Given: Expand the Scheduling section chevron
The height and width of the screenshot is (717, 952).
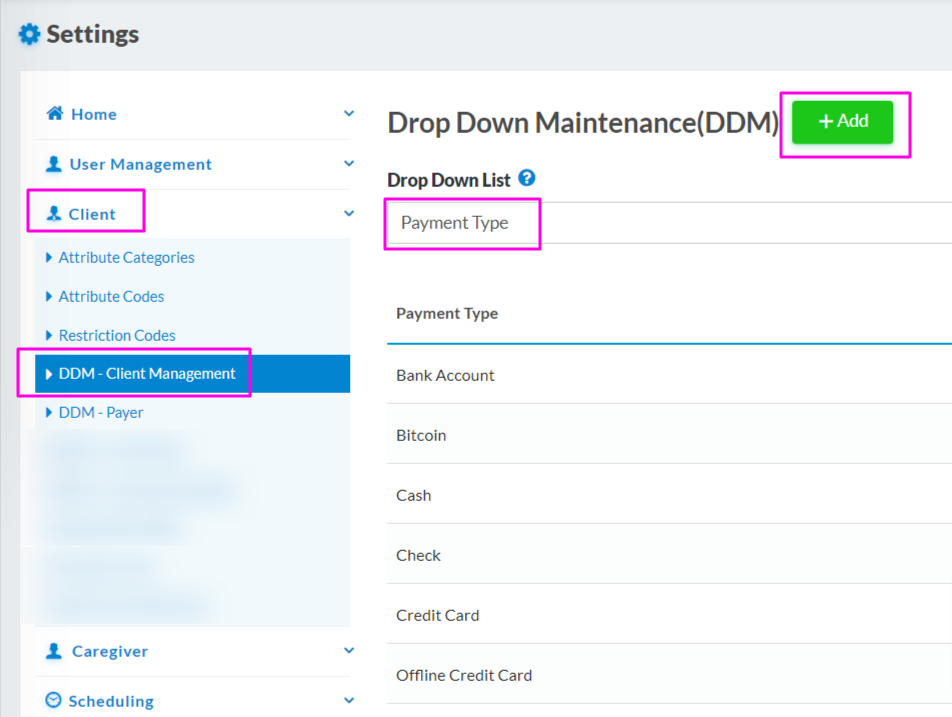Looking at the screenshot, I should click(x=349, y=700).
